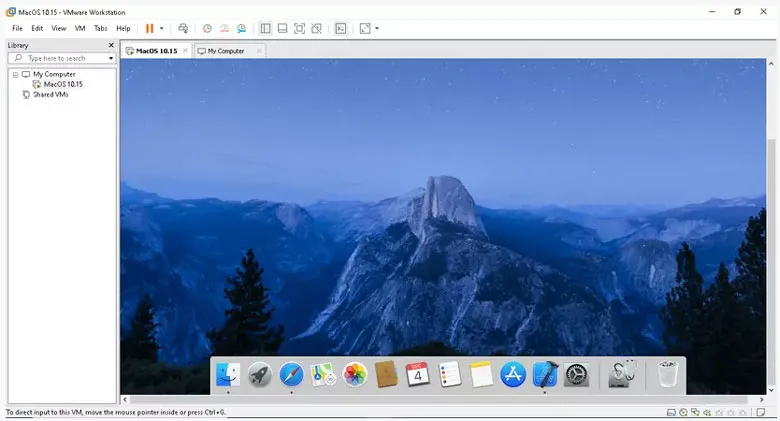Open the File menu

[17, 28]
